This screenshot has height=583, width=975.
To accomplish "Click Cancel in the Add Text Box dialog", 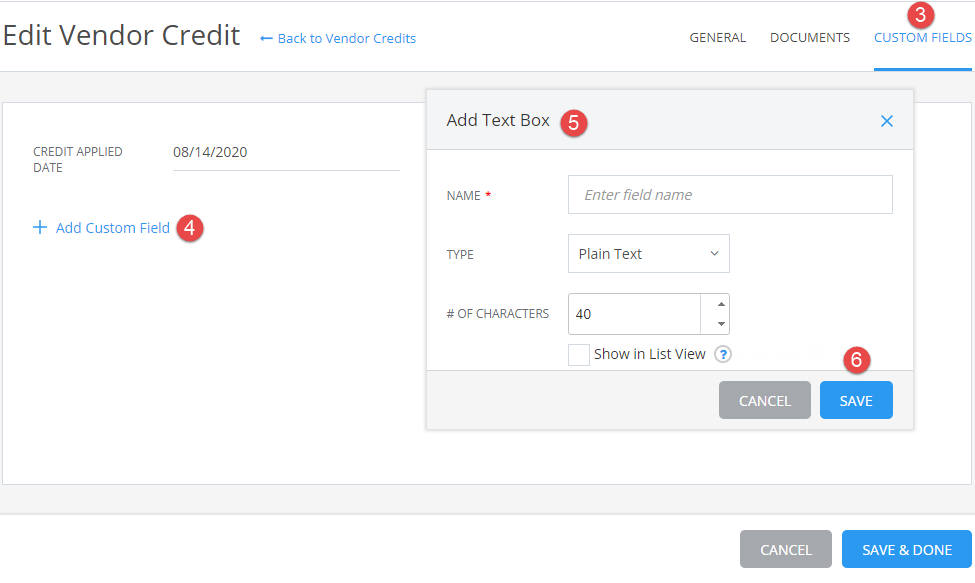I will pyautogui.click(x=765, y=400).
